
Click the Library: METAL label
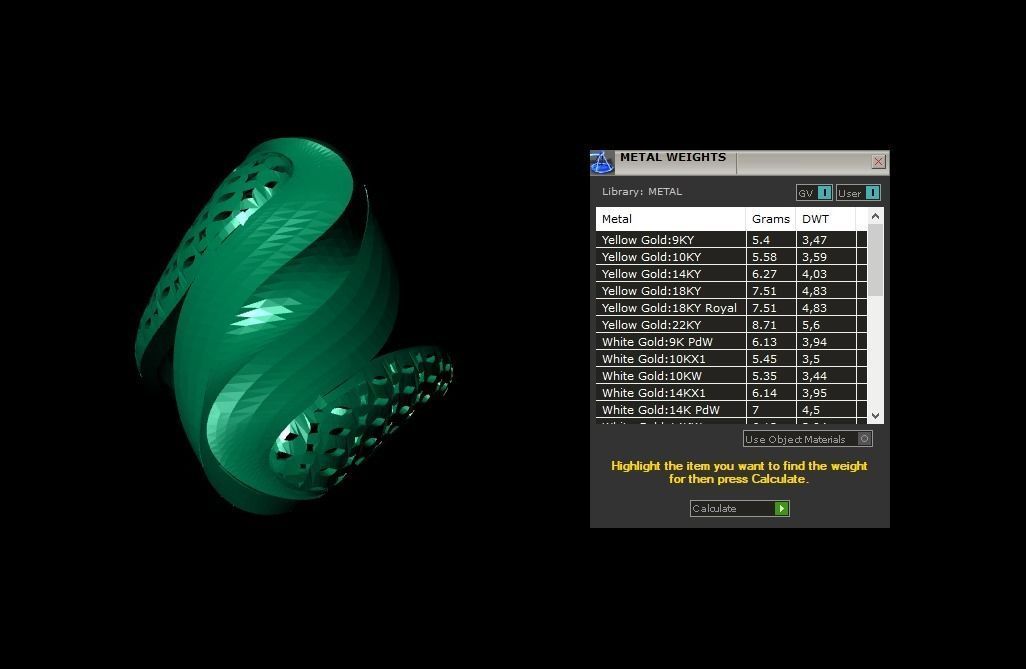tap(642, 192)
